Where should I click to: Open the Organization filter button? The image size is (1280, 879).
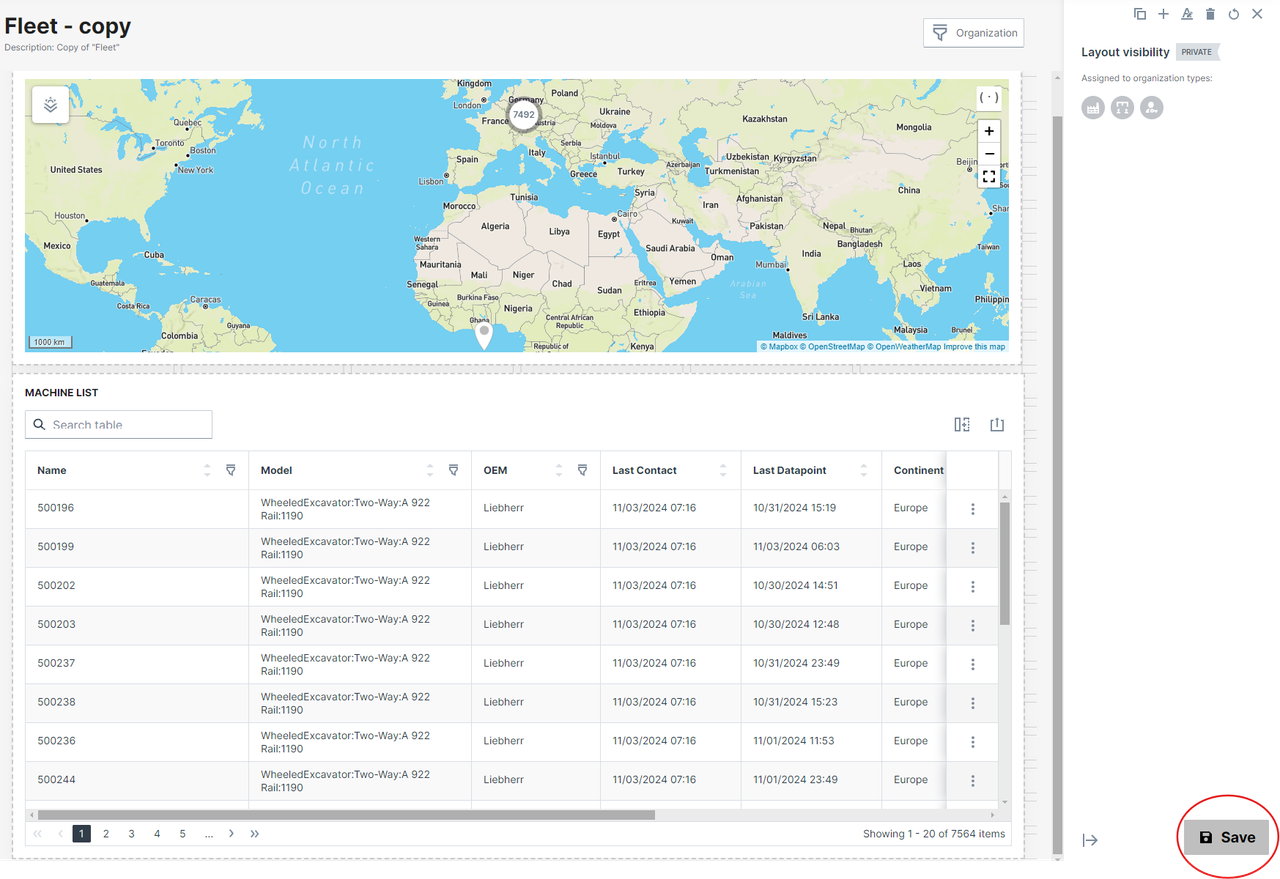pos(973,33)
